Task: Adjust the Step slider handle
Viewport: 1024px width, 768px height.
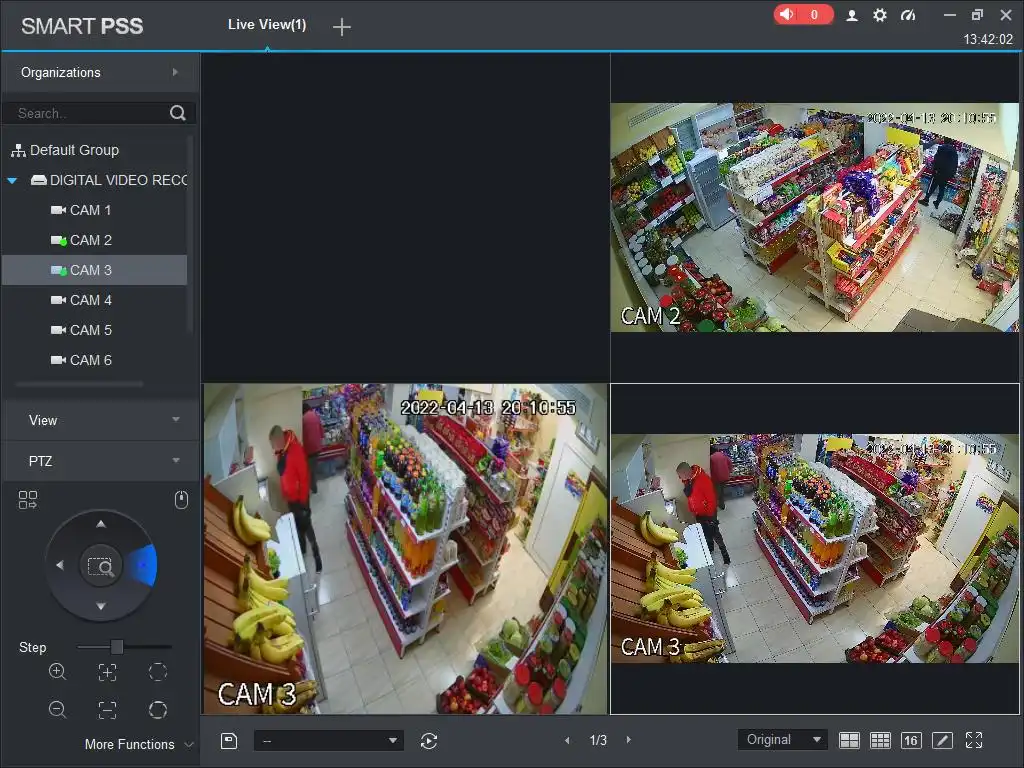Action: [x=117, y=647]
